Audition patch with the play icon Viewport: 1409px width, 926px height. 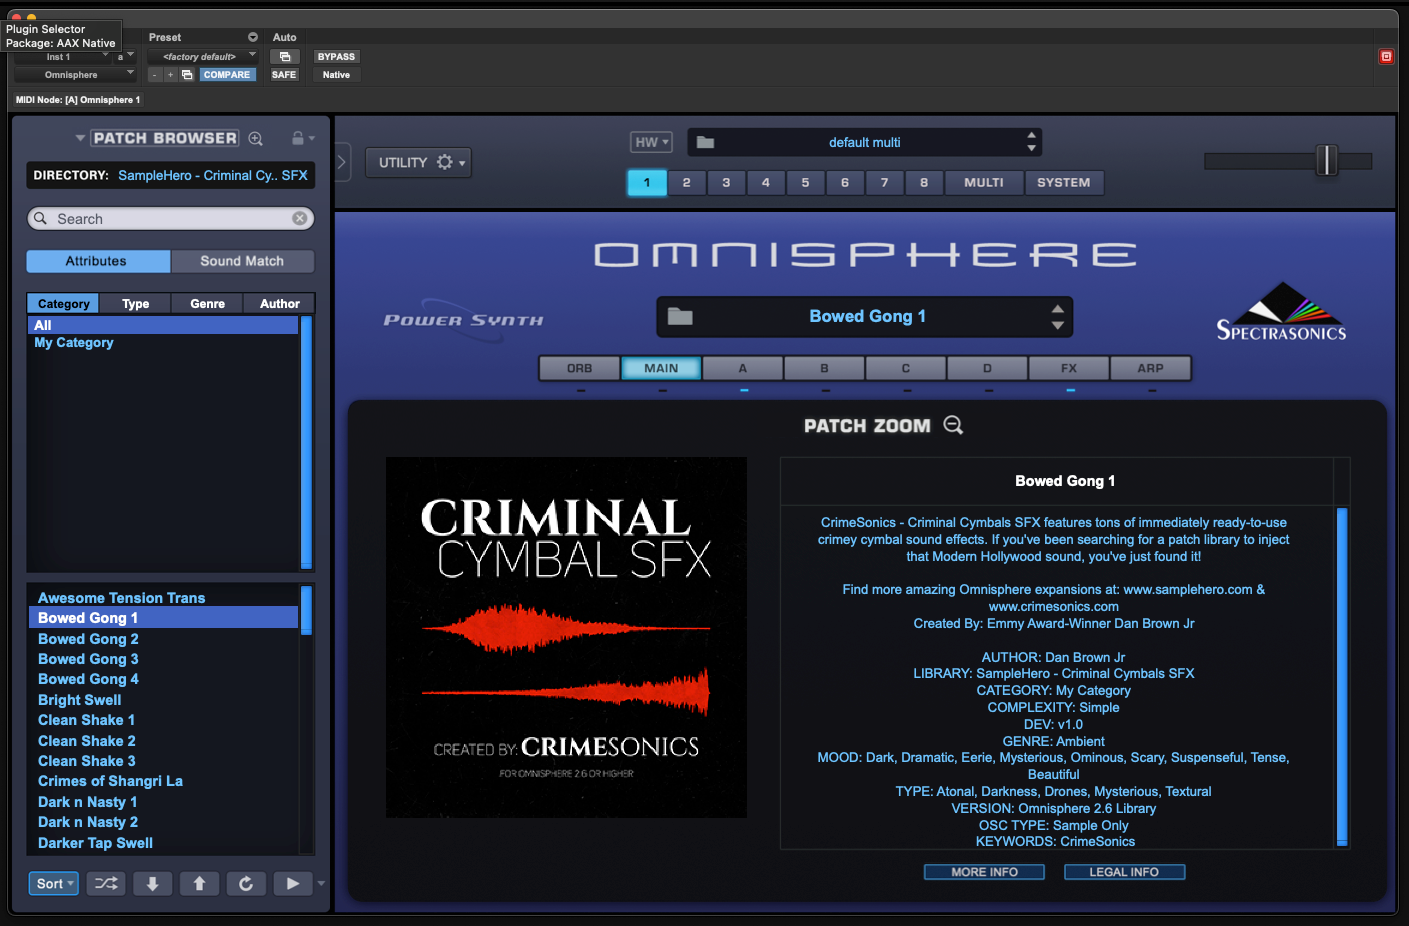pyautogui.click(x=292, y=883)
